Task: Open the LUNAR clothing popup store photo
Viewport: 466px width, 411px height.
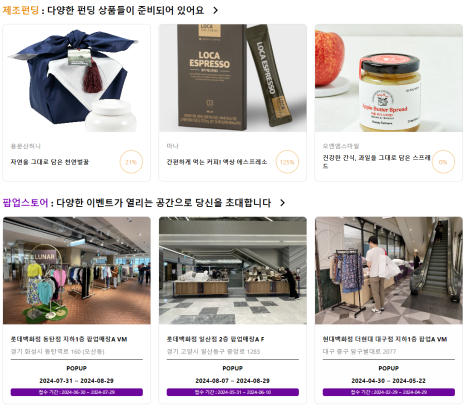Action: (x=77, y=271)
